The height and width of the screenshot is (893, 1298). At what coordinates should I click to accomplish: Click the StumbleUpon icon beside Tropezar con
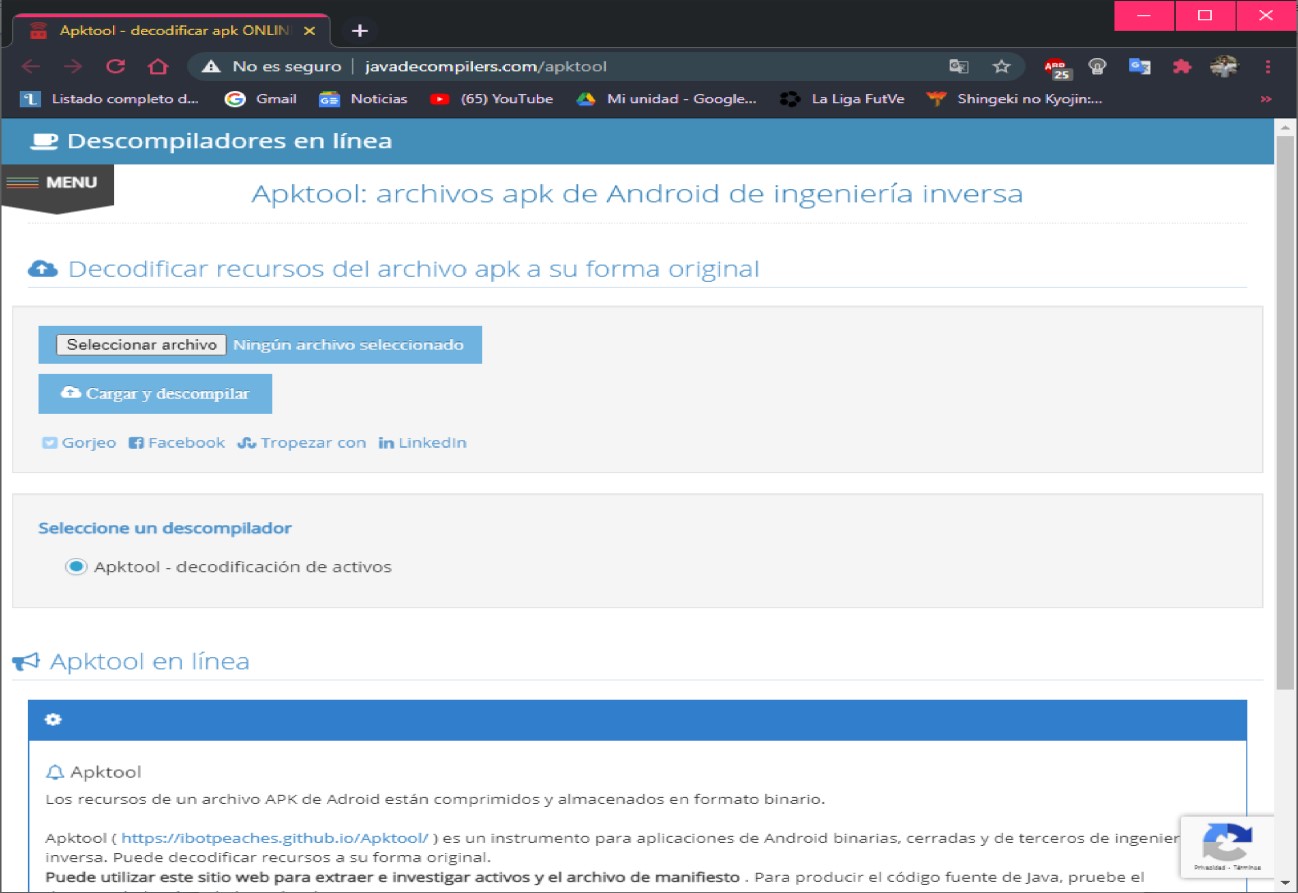click(x=247, y=442)
